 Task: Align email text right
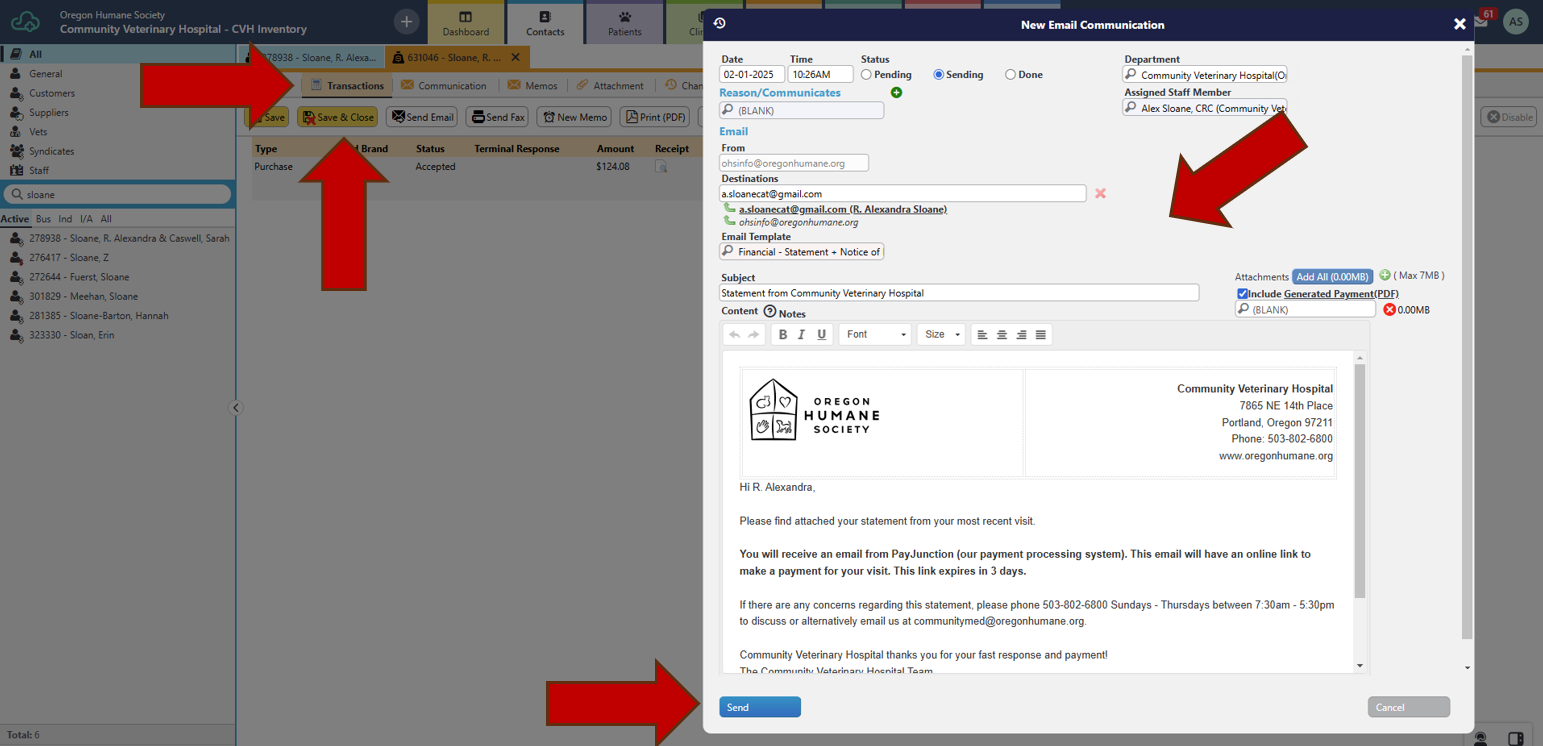click(x=1021, y=335)
